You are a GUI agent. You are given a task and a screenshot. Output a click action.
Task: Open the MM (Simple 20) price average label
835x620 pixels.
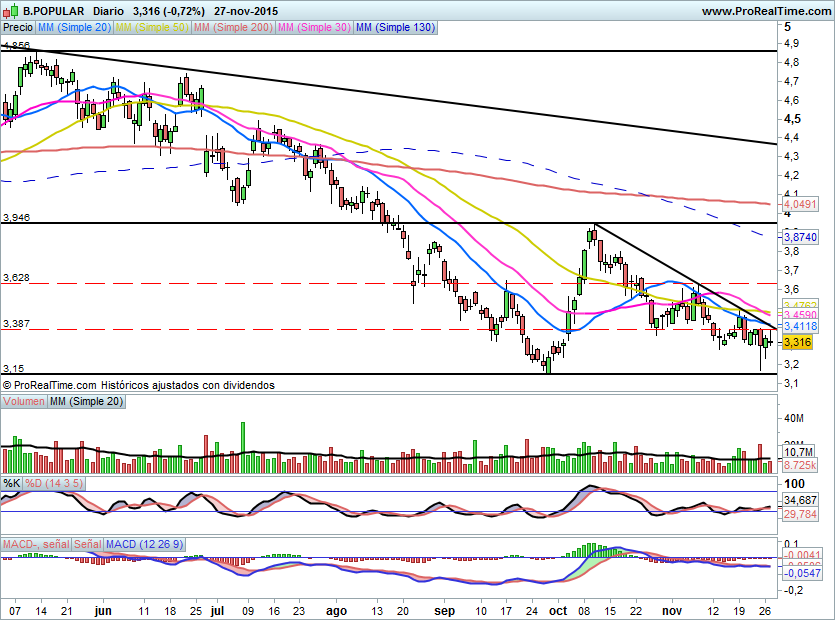click(x=74, y=27)
